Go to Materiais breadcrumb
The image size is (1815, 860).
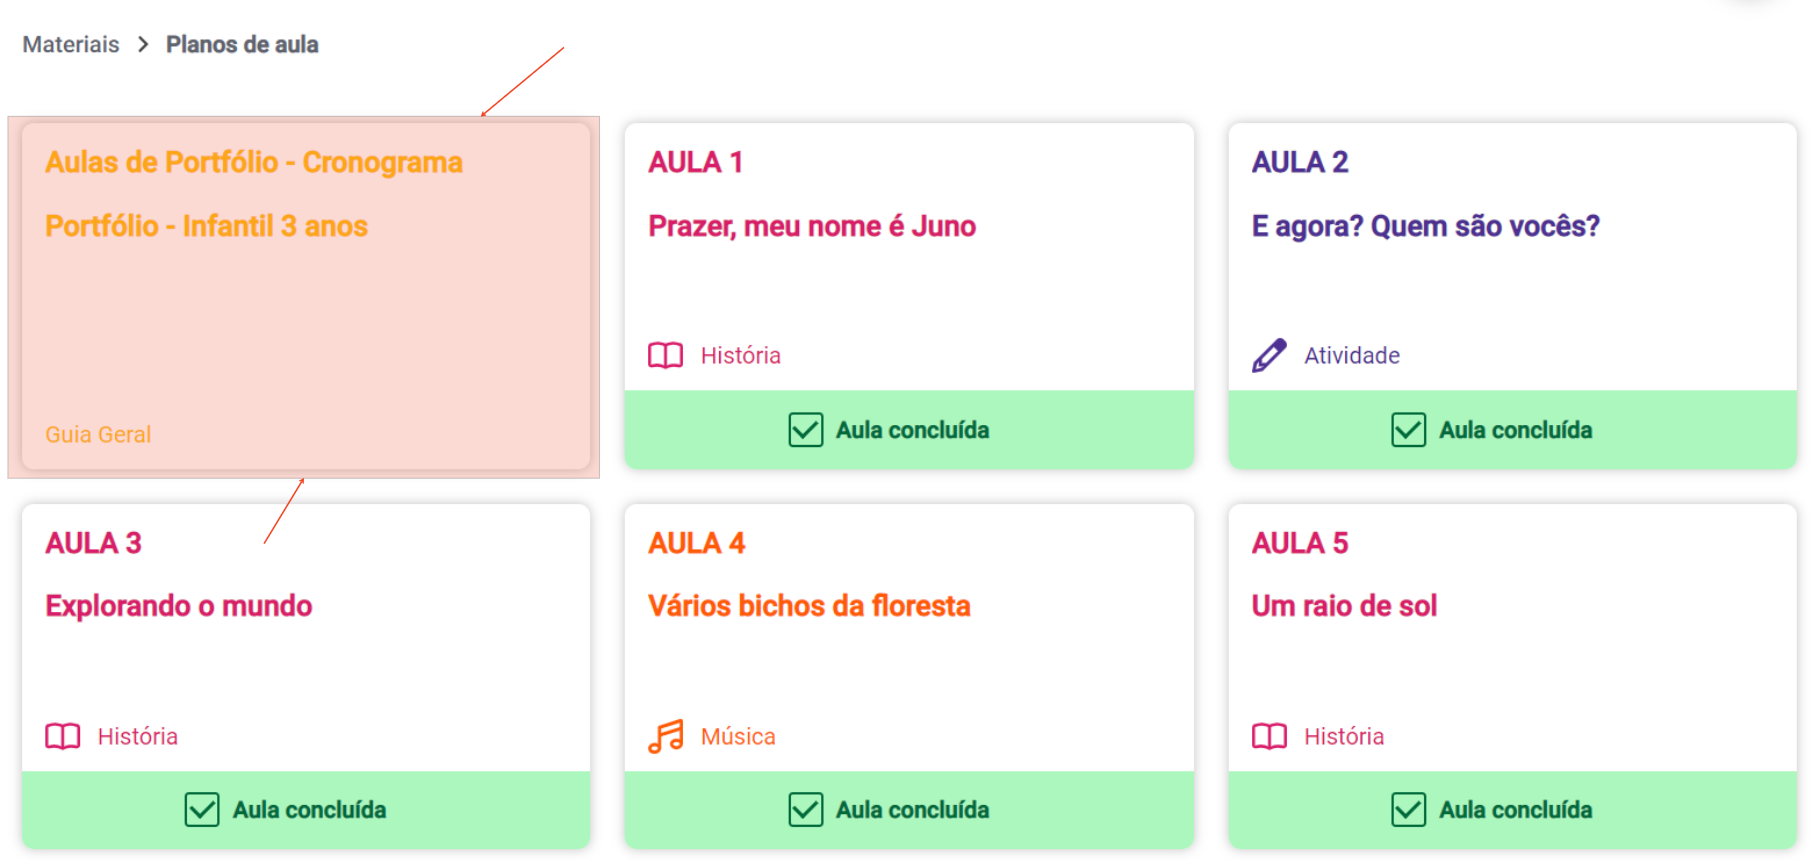[71, 44]
